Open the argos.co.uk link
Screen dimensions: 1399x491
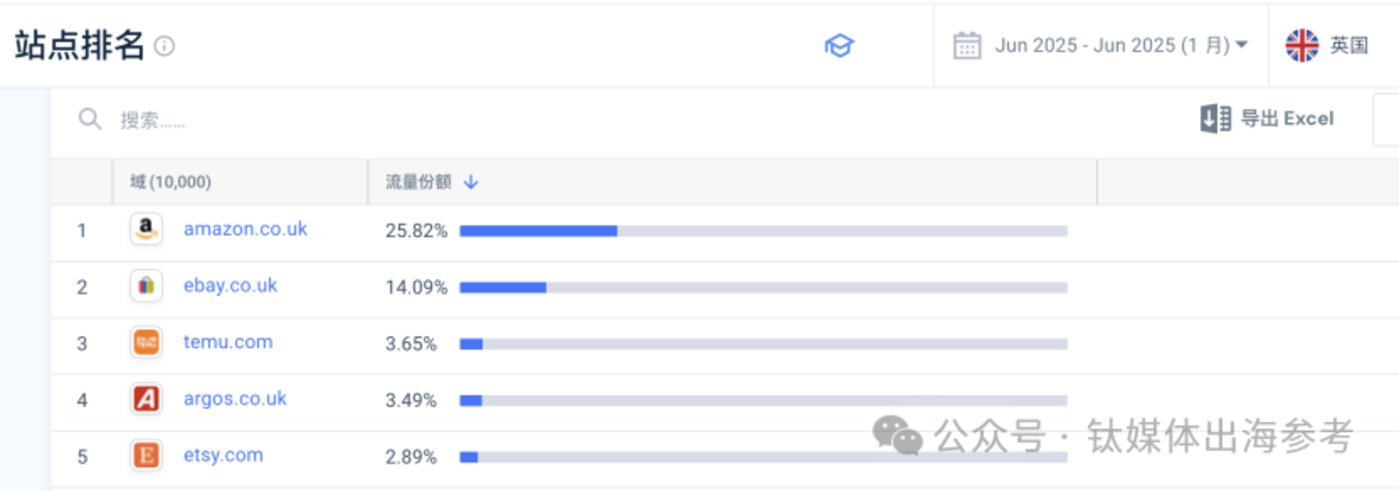235,399
